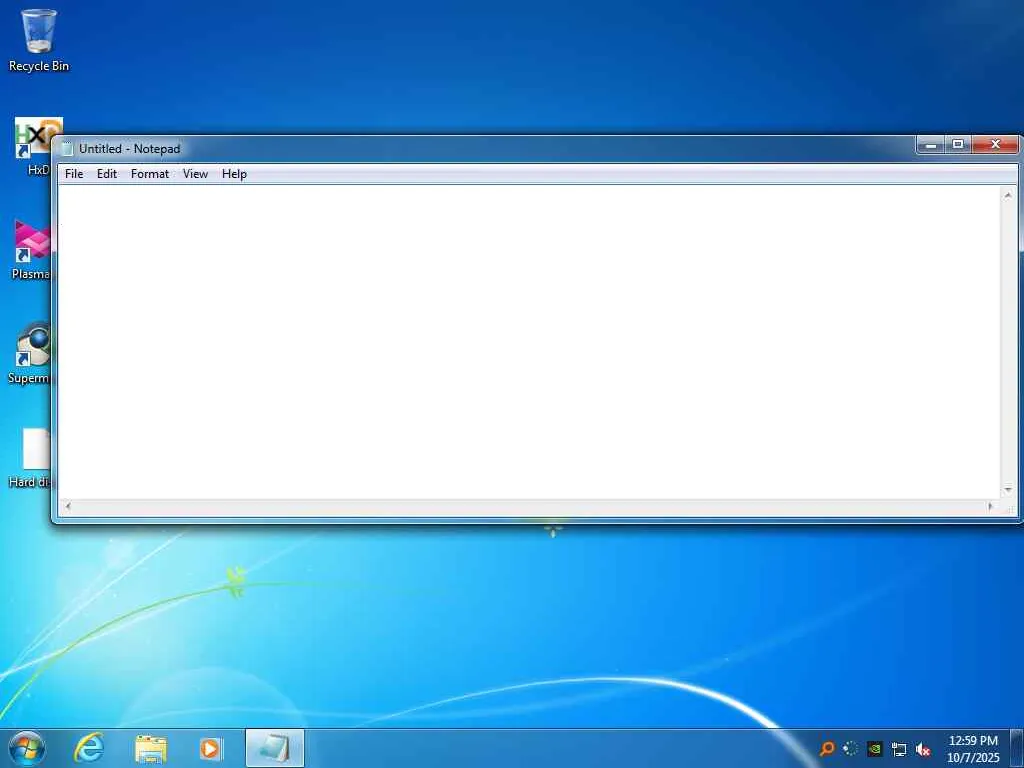Image resolution: width=1024 pixels, height=768 pixels.
Task: Click the Notepad title bar icon
Action: (x=67, y=149)
